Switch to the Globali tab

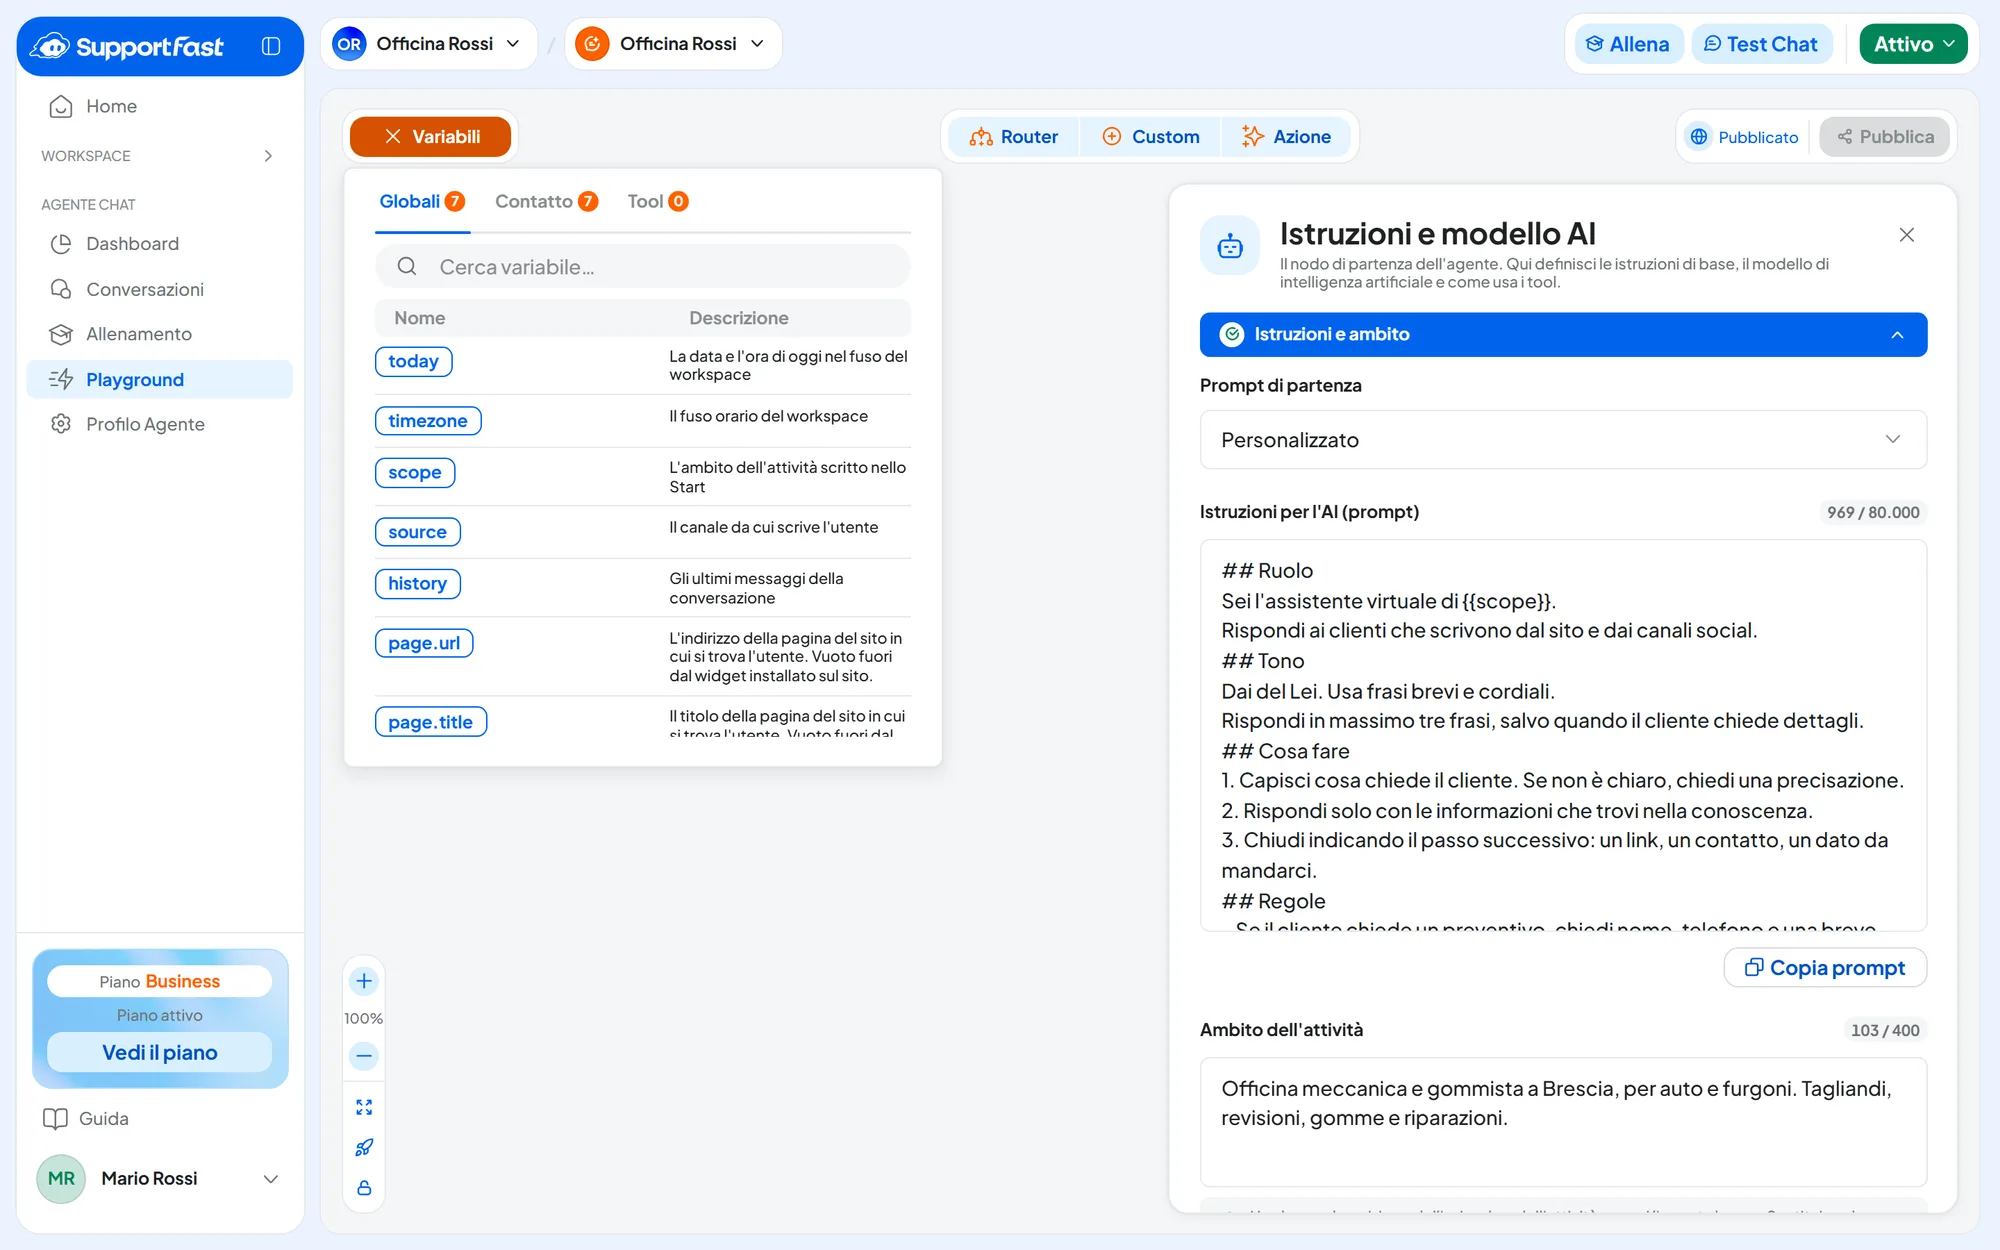tap(422, 202)
